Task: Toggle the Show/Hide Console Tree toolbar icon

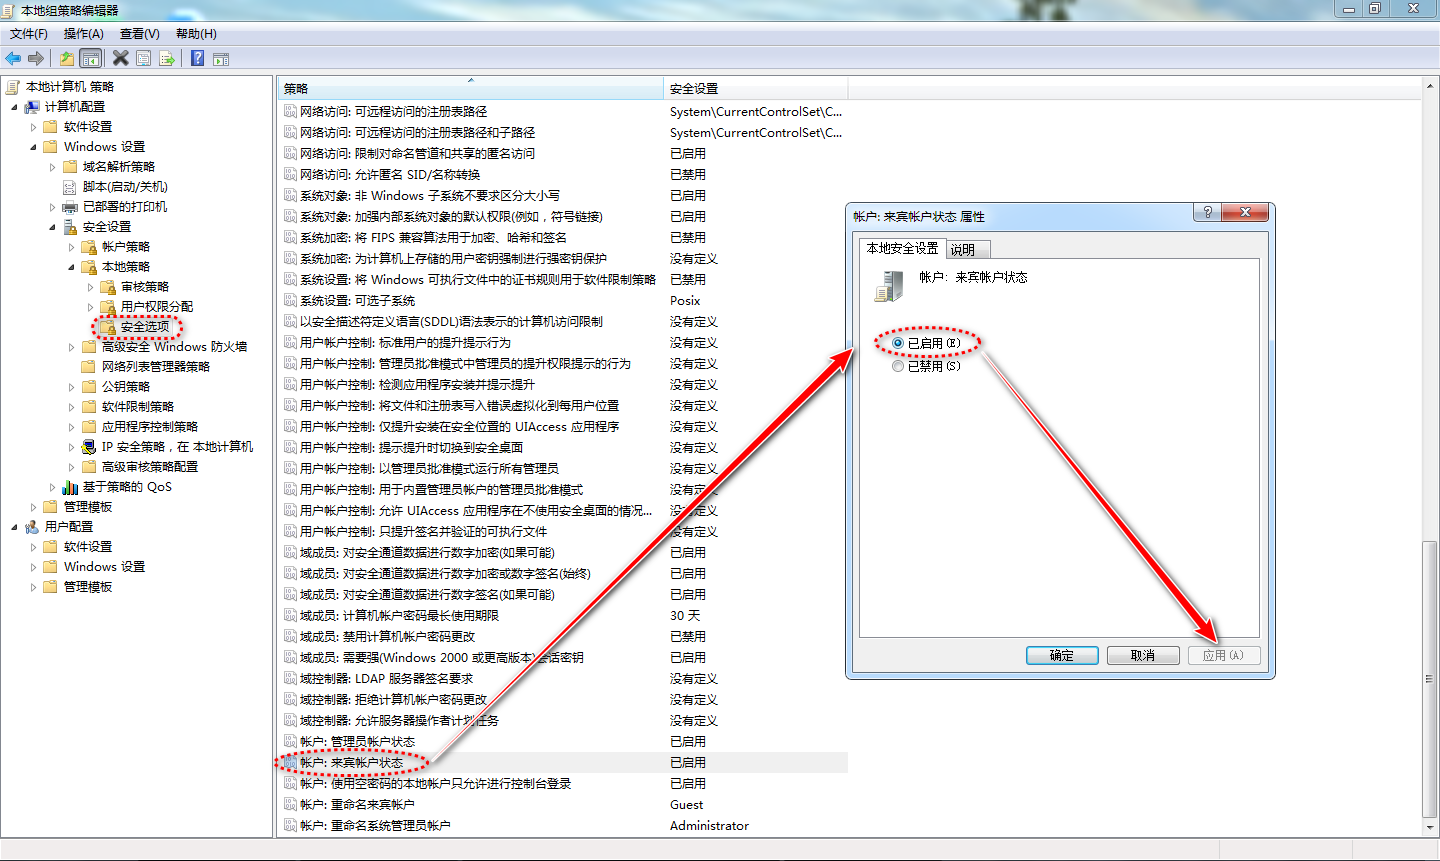Action: pyautogui.click(x=90, y=58)
